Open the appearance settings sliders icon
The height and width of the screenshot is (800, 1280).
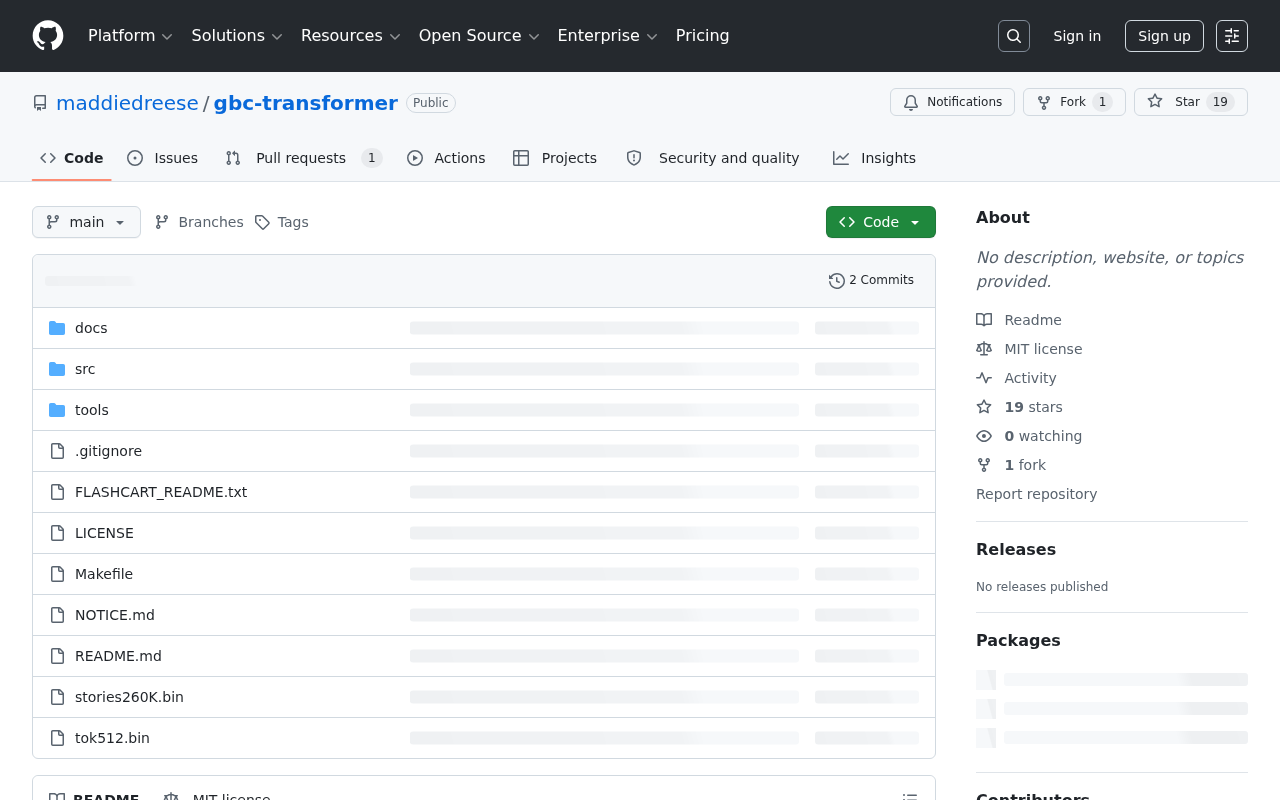(x=1232, y=36)
